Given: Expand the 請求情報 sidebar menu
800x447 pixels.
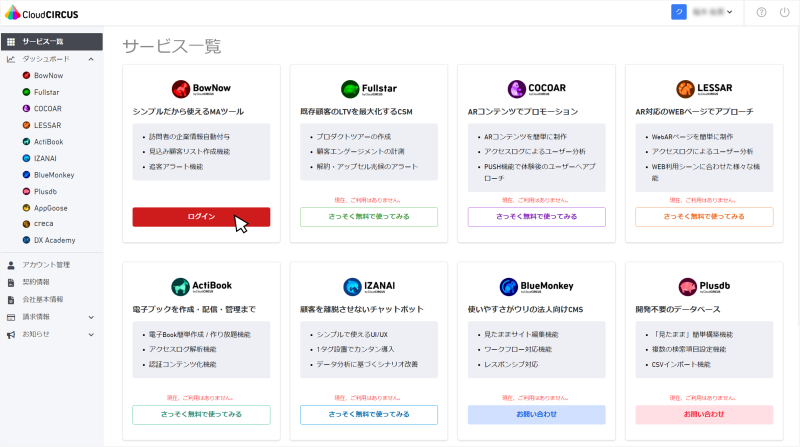Looking at the screenshot, I should pyautogui.click(x=91, y=317).
